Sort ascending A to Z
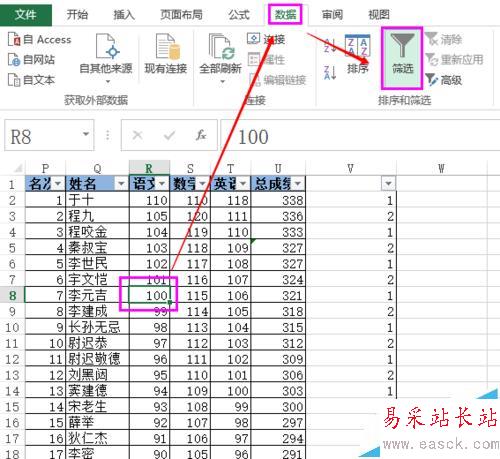Screen dimensions: 500x459 [x=330, y=46]
